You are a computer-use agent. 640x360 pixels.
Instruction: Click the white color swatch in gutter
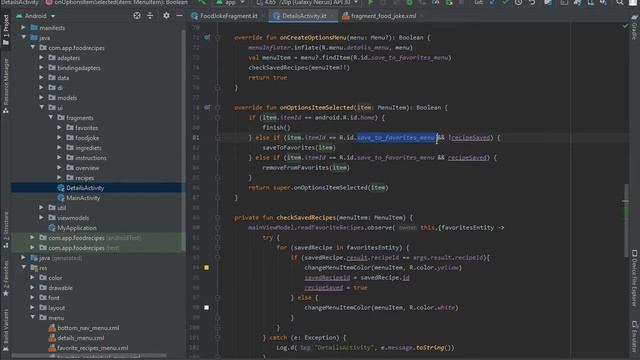click(207, 308)
